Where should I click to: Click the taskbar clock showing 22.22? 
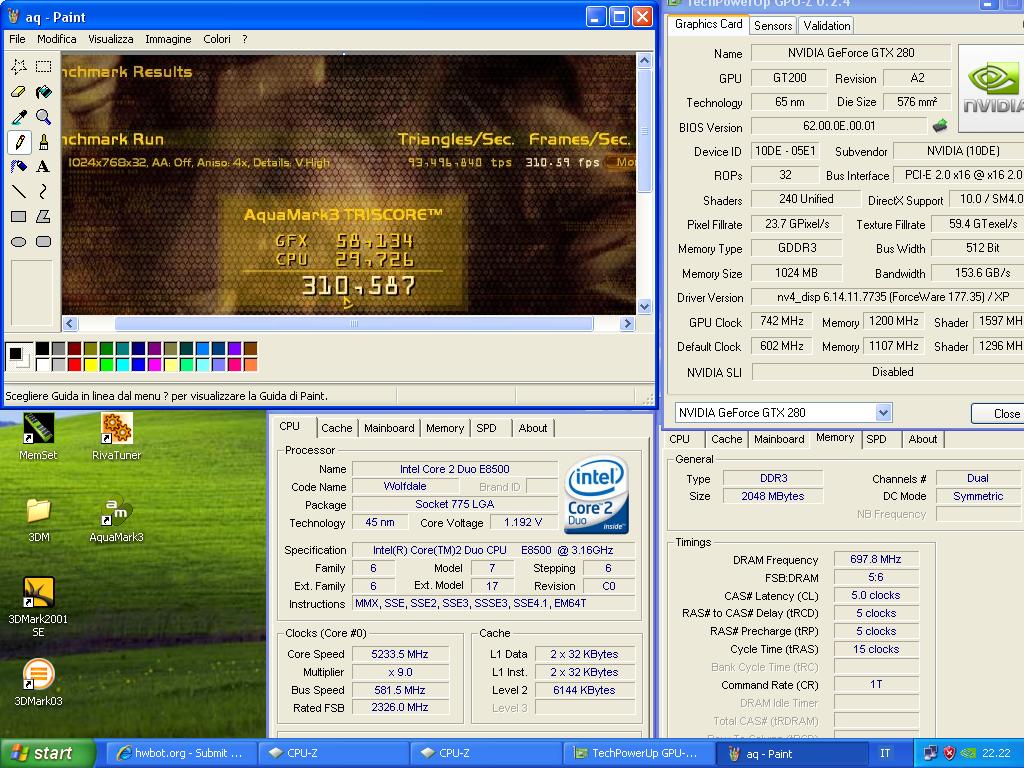point(996,753)
